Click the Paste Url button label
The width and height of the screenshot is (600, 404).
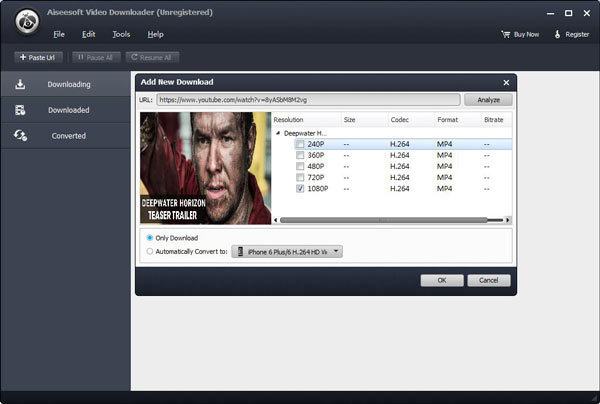click(x=41, y=58)
